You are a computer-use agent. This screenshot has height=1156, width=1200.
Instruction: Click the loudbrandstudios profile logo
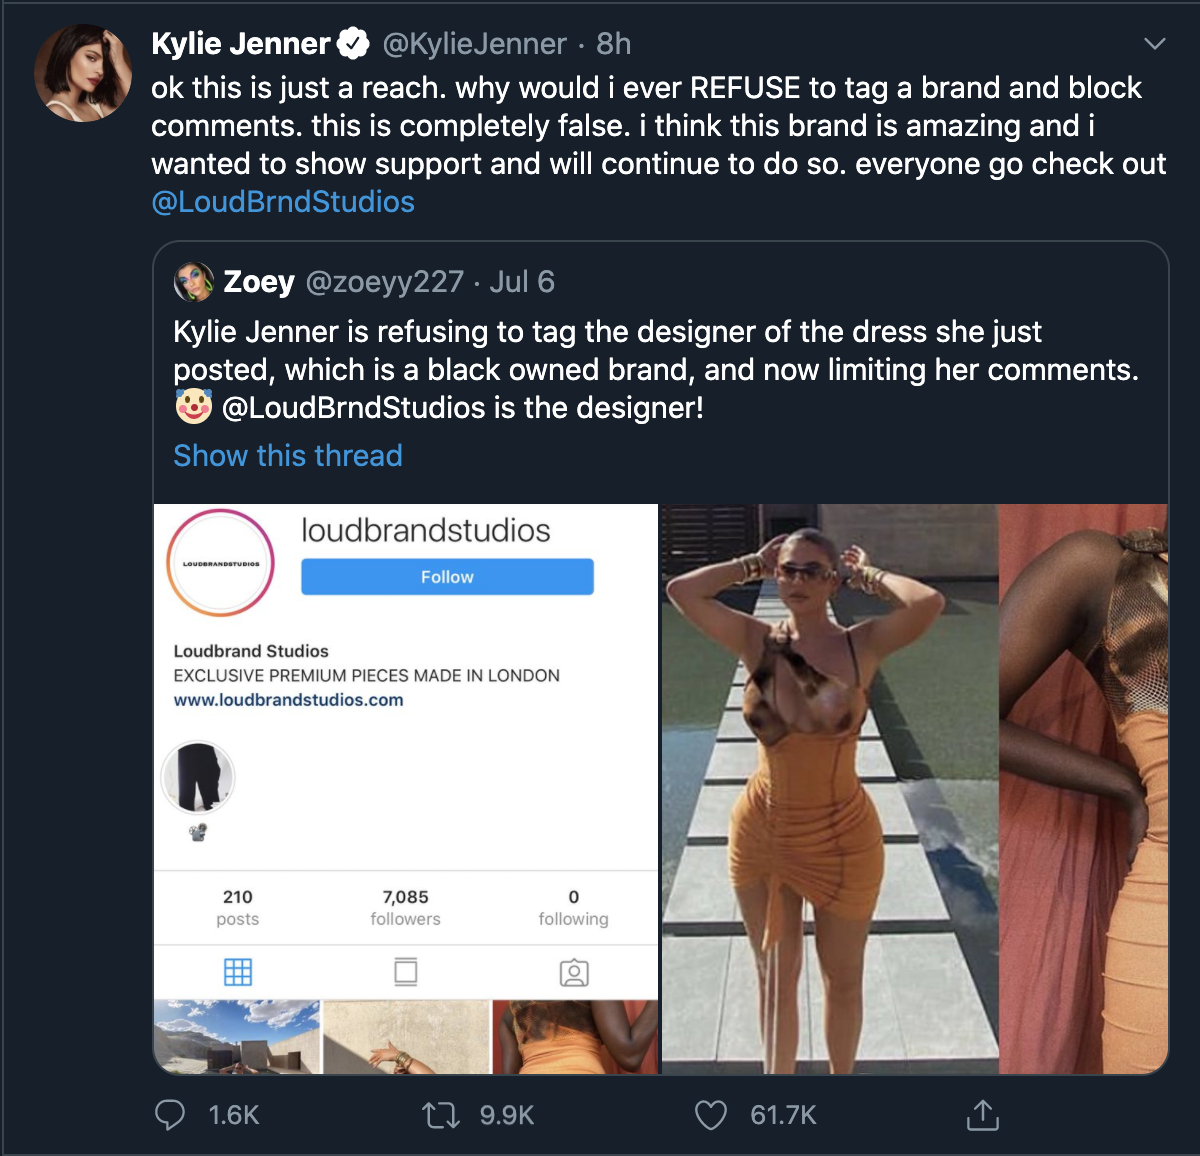pos(221,563)
